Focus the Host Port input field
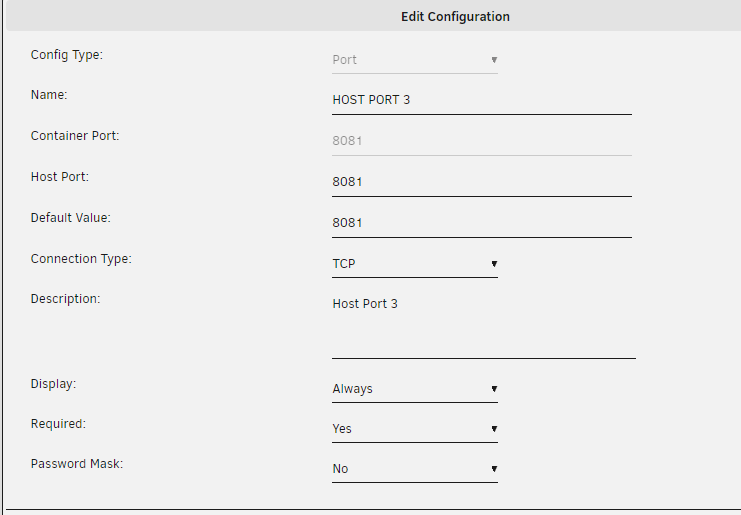Image resolution: width=741 pixels, height=515 pixels. (482, 182)
